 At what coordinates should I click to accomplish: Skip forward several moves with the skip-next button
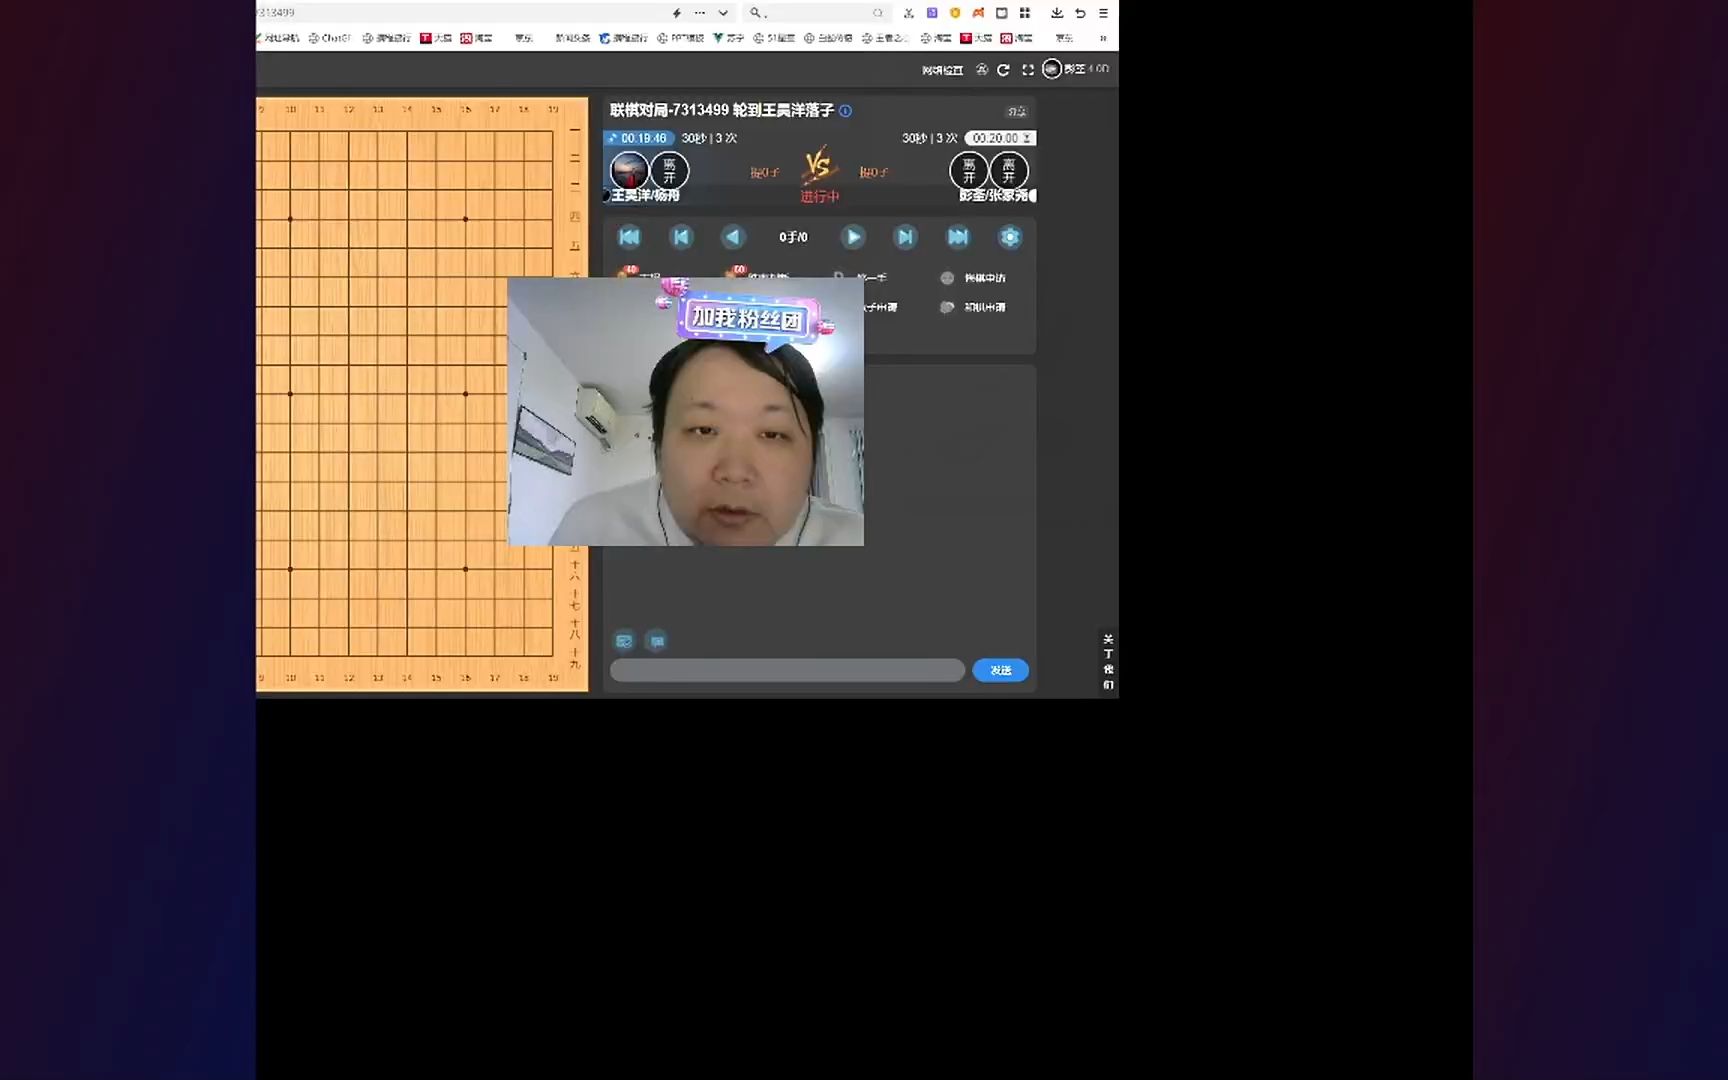[x=905, y=237]
